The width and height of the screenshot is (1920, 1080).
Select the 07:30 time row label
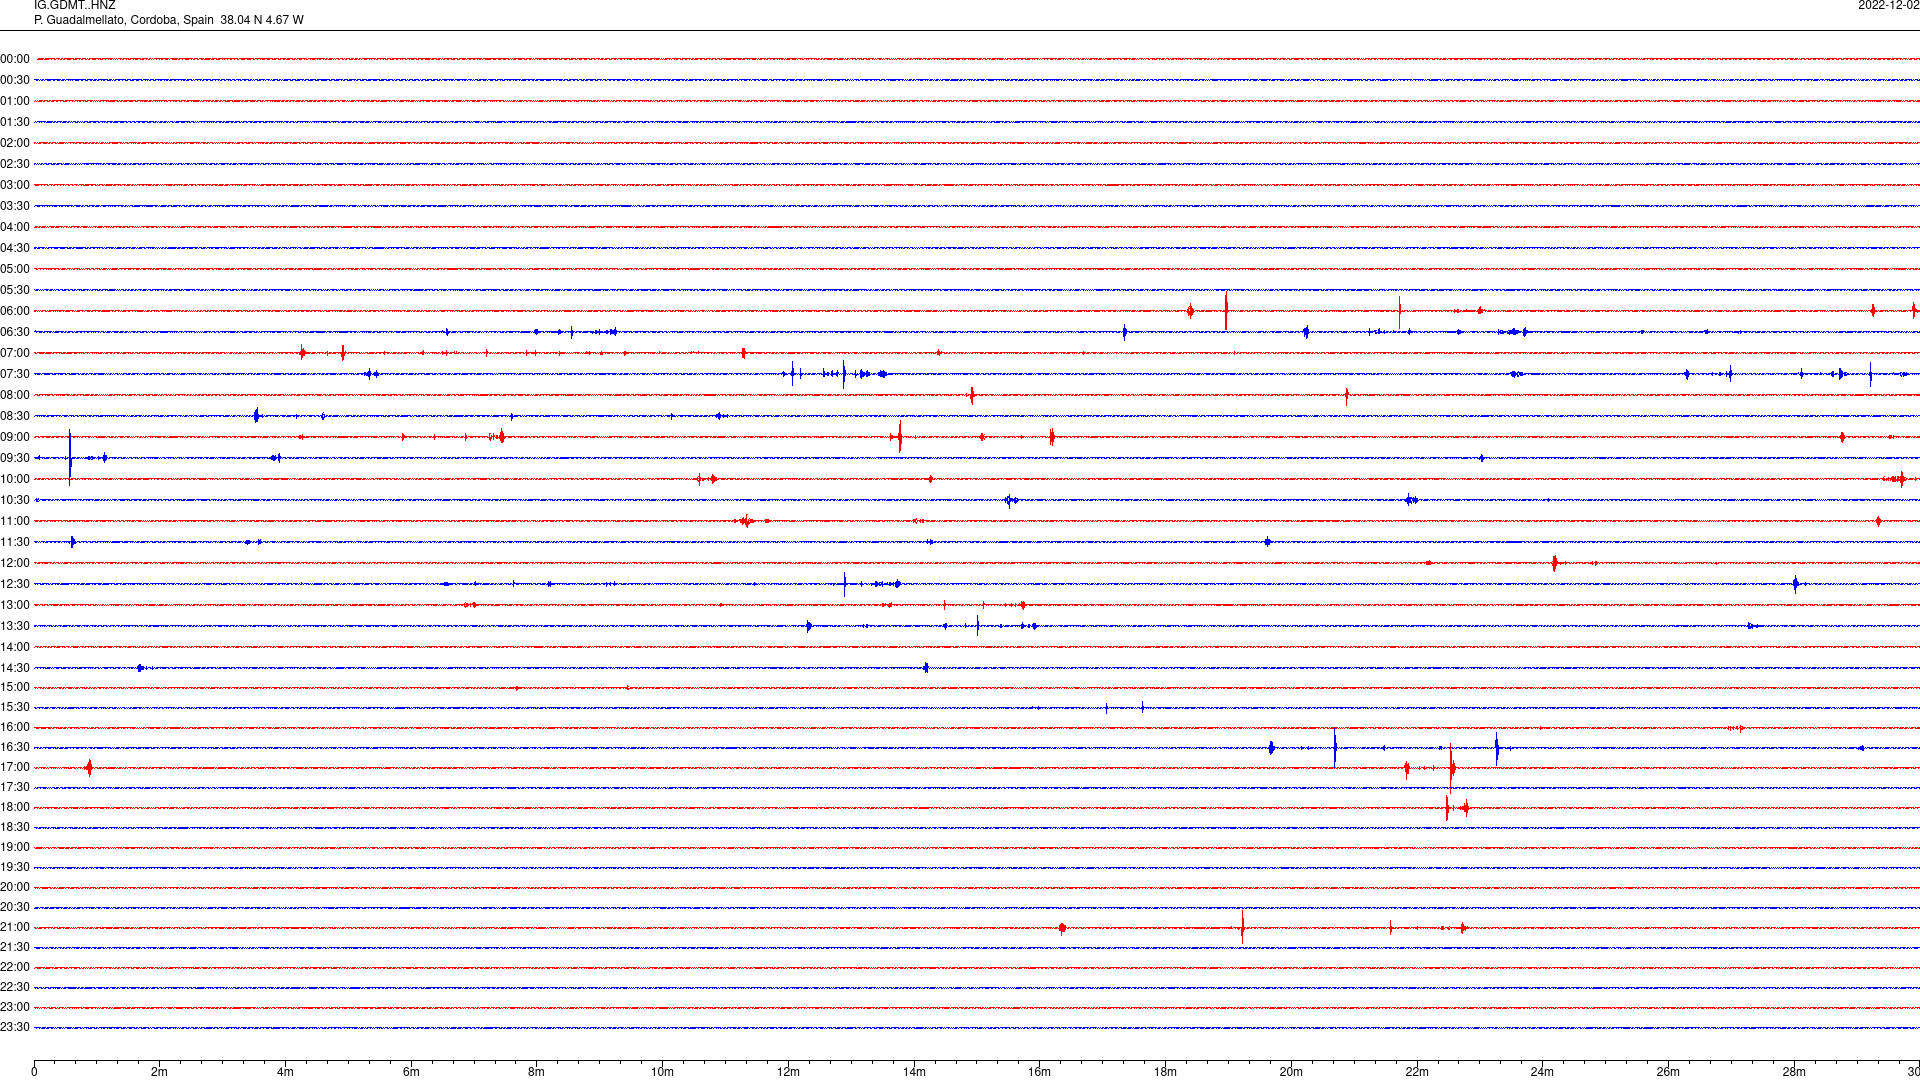pyautogui.click(x=15, y=374)
